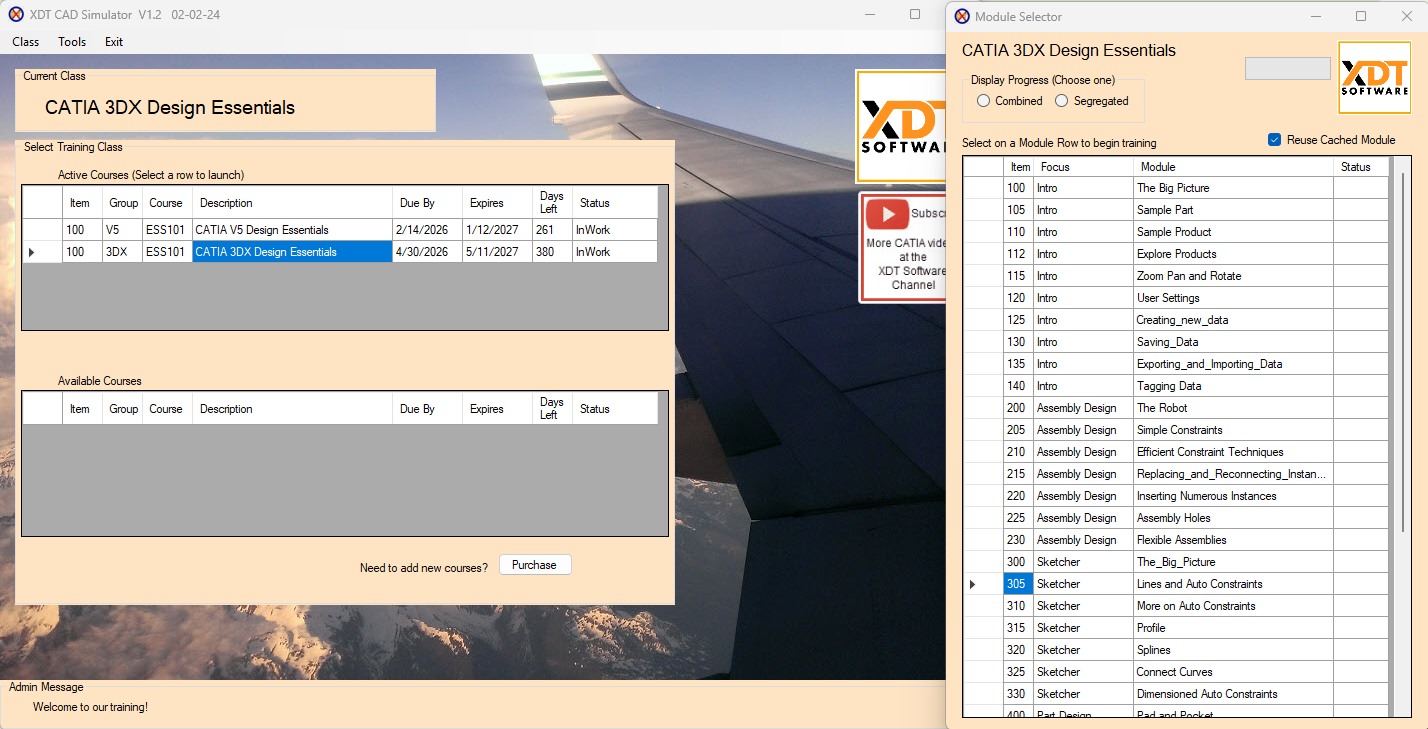Click the Purchase button

click(x=534, y=565)
